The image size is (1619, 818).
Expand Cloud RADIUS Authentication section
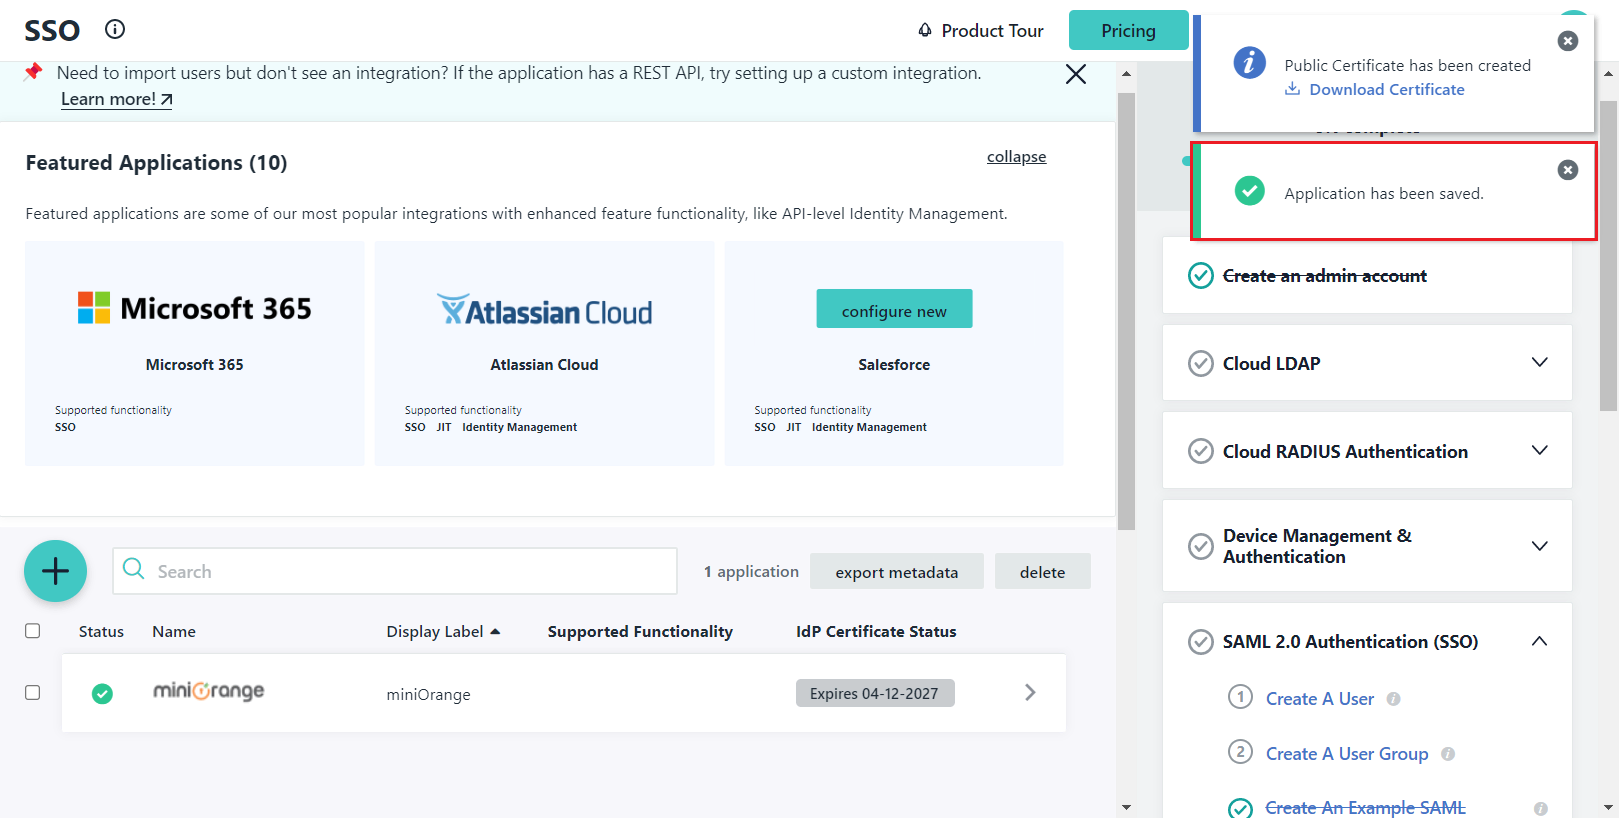[x=1539, y=450]
